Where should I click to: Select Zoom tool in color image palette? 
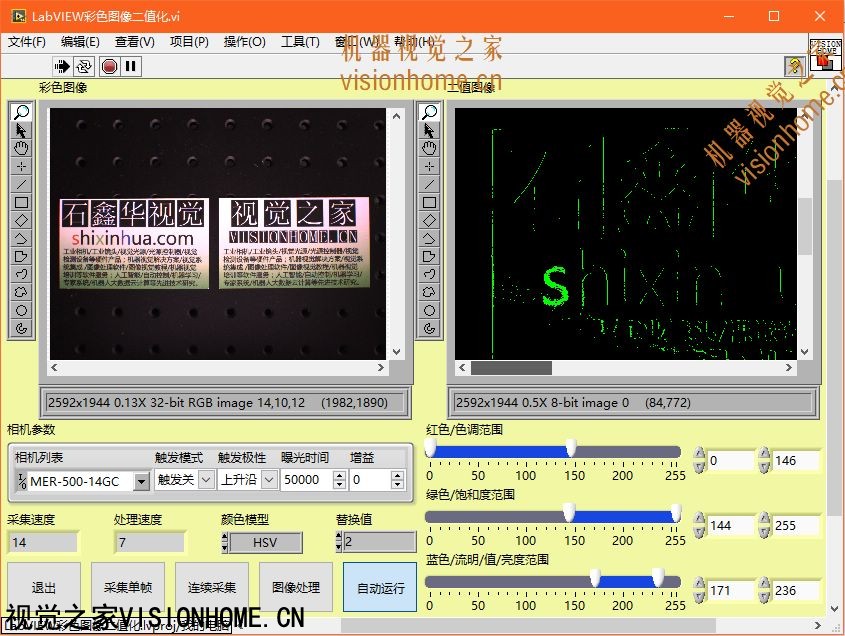point(21,112)
